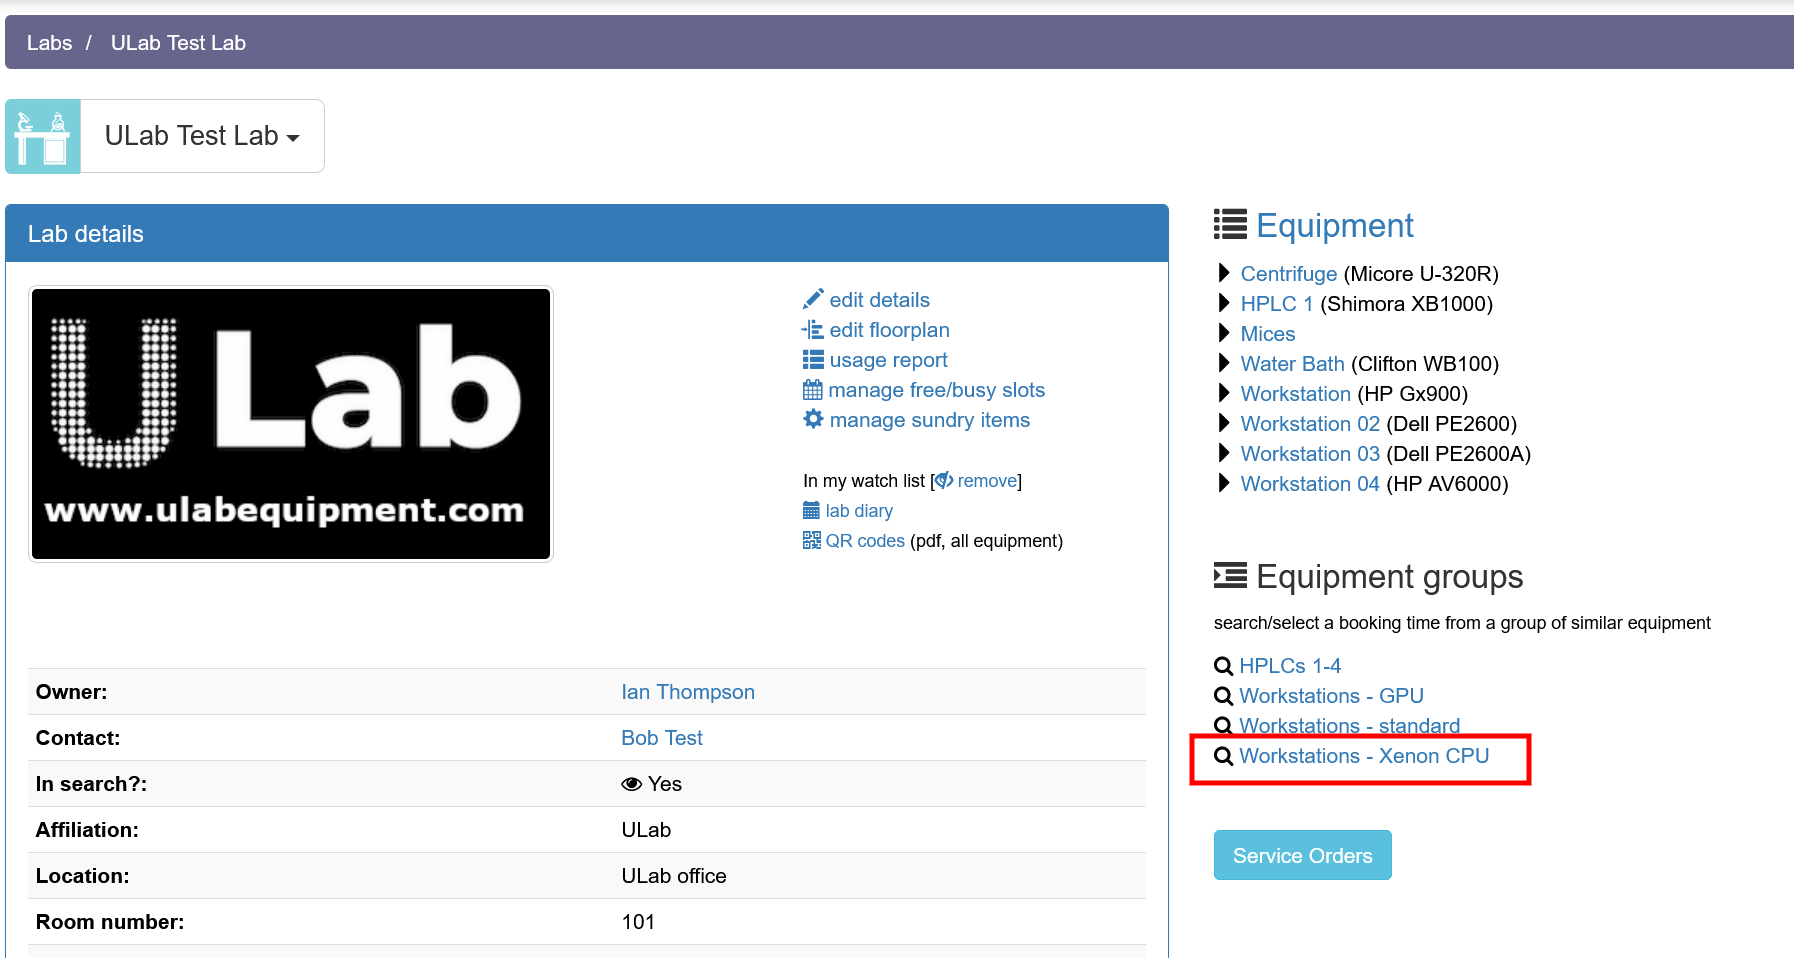
Task: Open the lab diary calendar icon
Action: click(813, 510)
